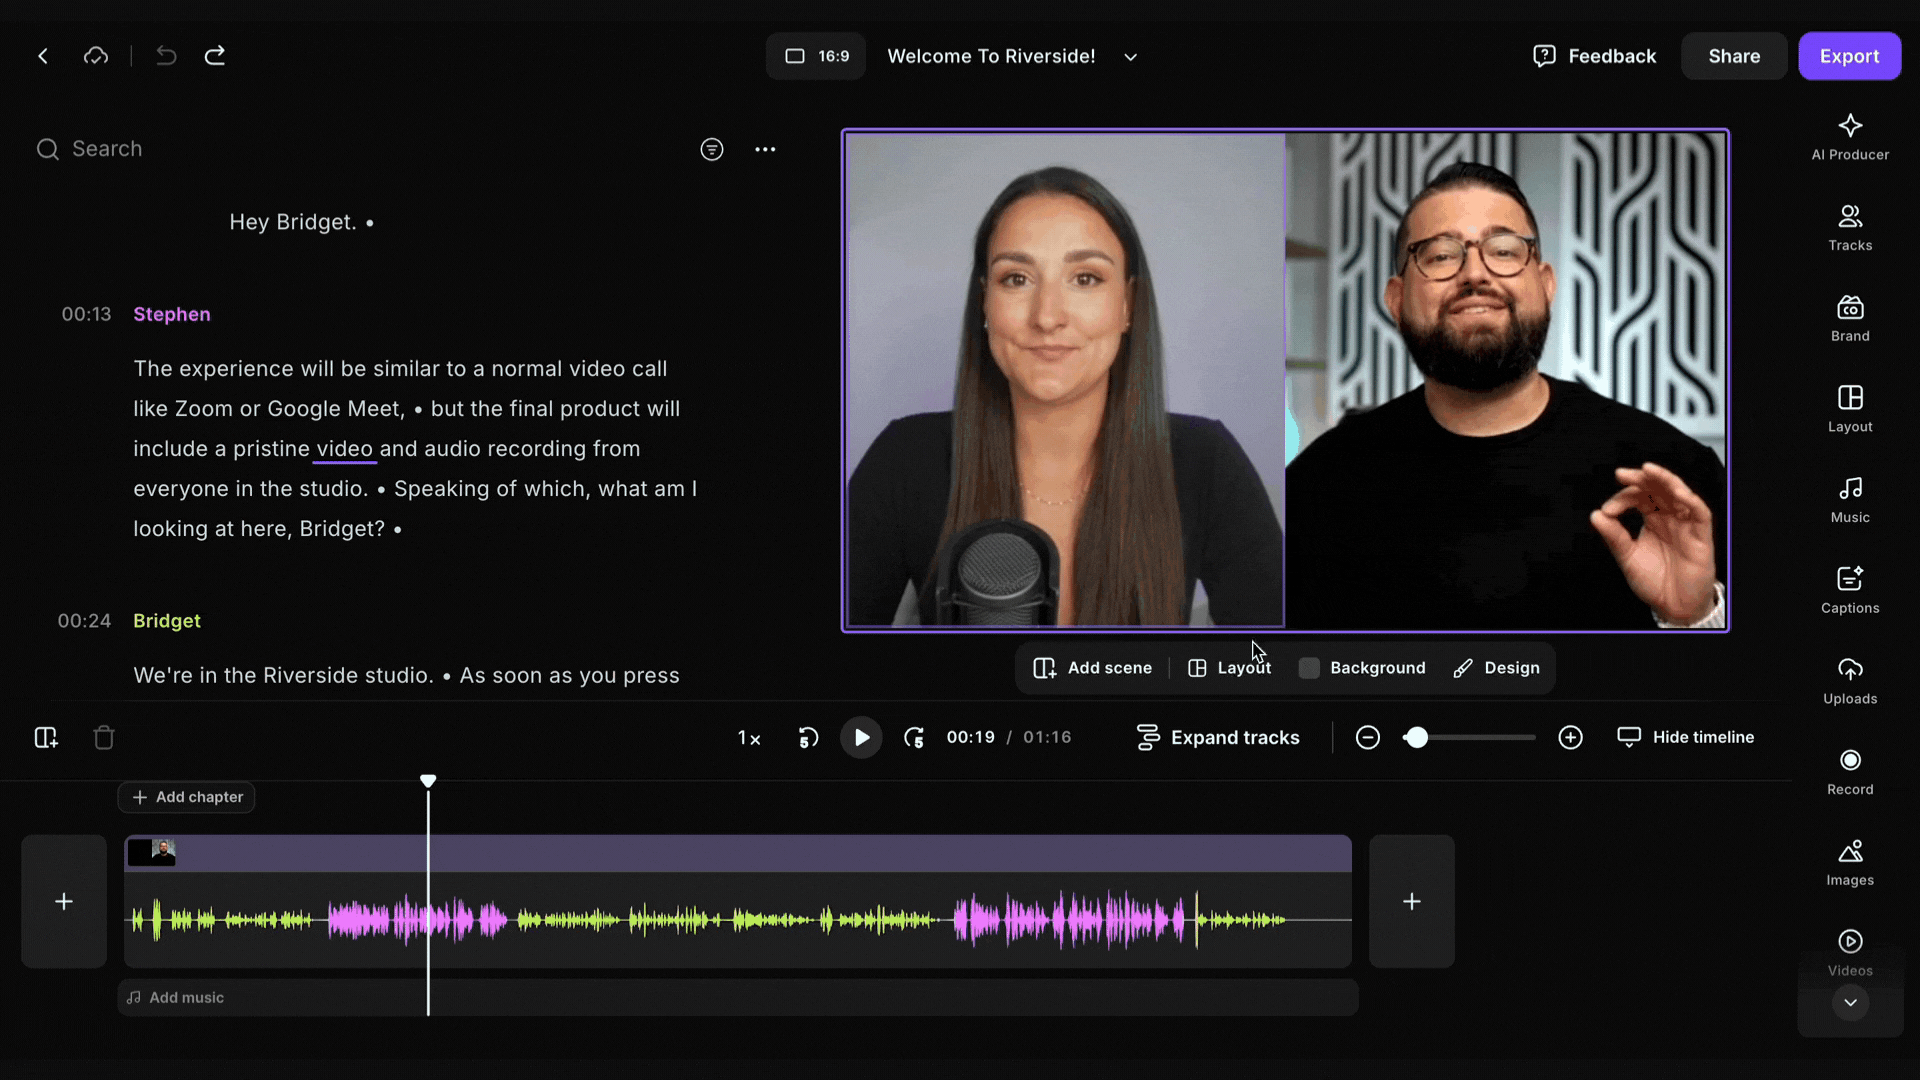1920x1080 pixels.
Task: Toggle the Background option
Action: (x=1362, y=668)
